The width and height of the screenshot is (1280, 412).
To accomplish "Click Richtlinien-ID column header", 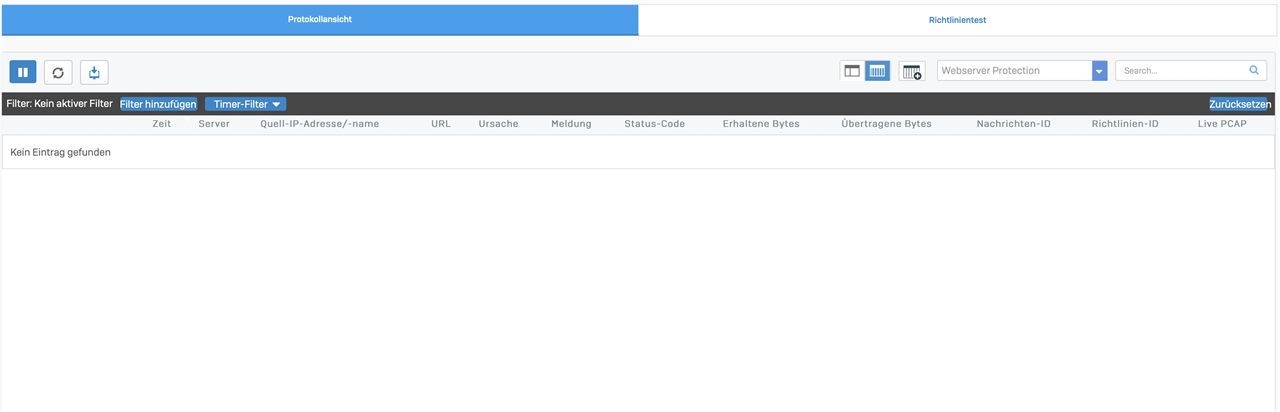I will (x=1125, y=124).
